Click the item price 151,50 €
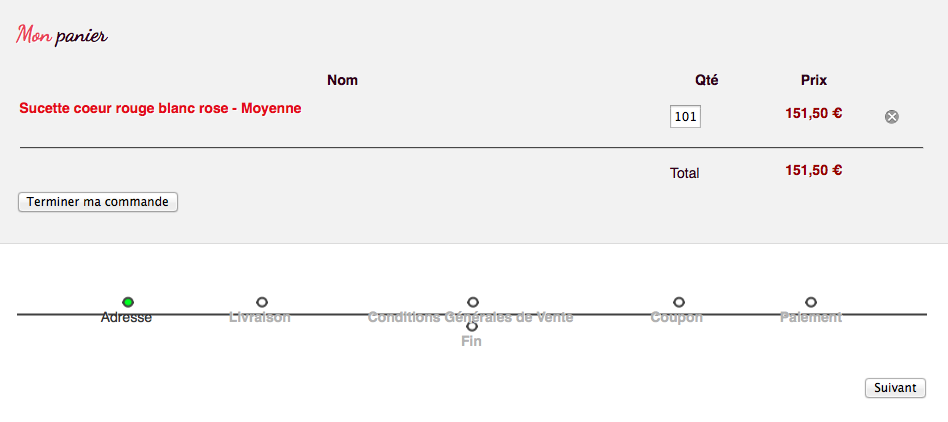The image size is (948, 422). pyautogui.click(x=814, y=113)
